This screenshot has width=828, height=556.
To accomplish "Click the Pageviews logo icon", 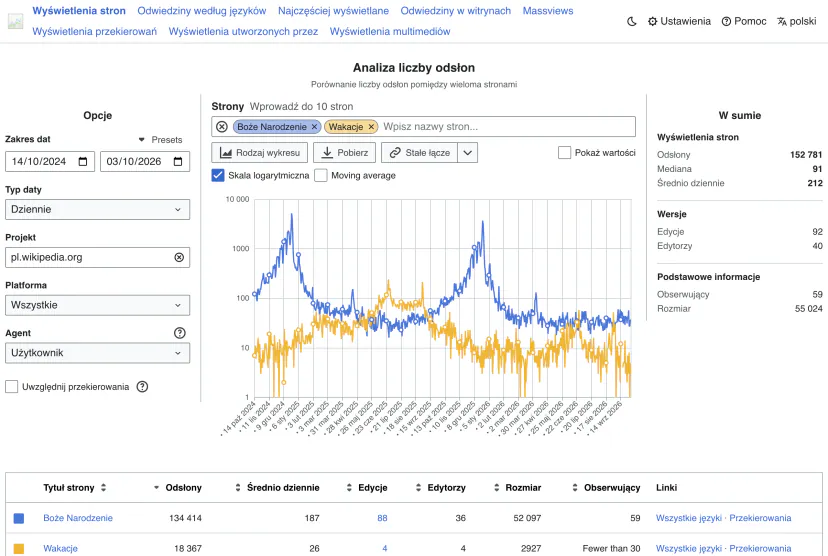I will tap(15, 21).
